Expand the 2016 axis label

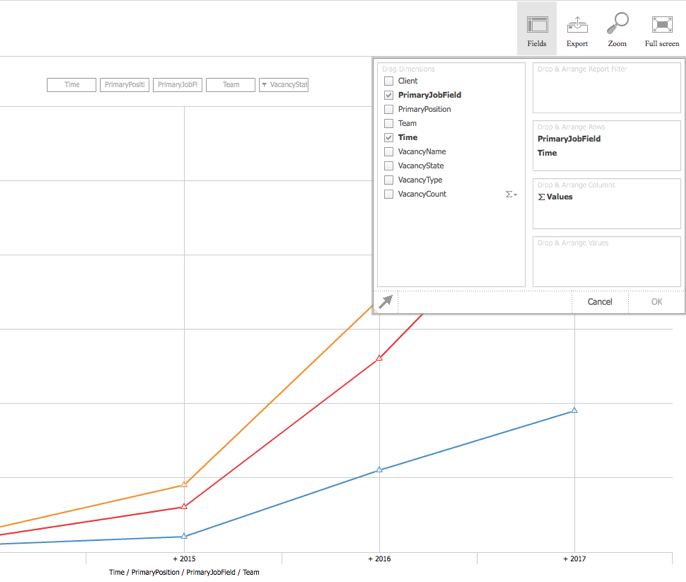(379, 558)
